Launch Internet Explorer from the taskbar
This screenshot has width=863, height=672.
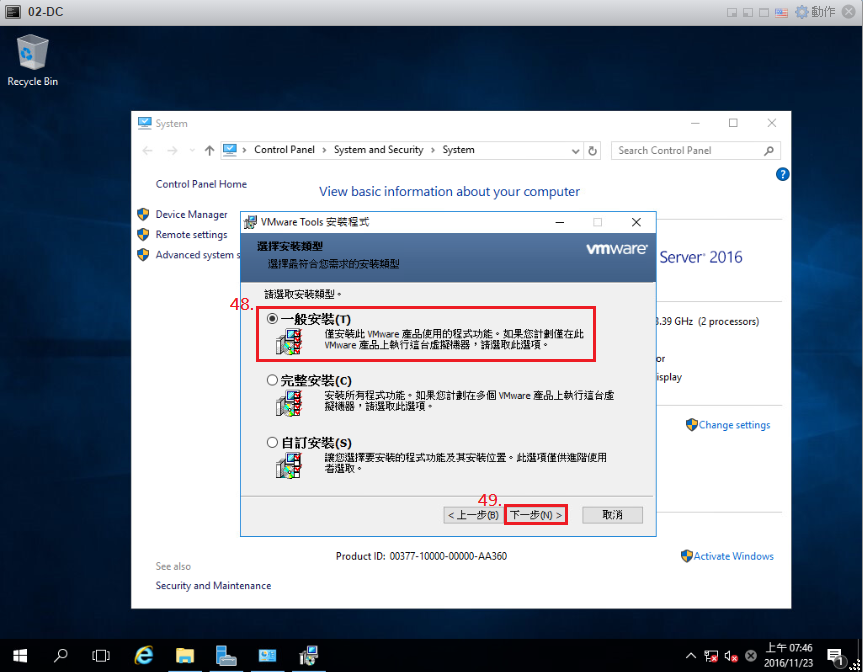[144, 655]
